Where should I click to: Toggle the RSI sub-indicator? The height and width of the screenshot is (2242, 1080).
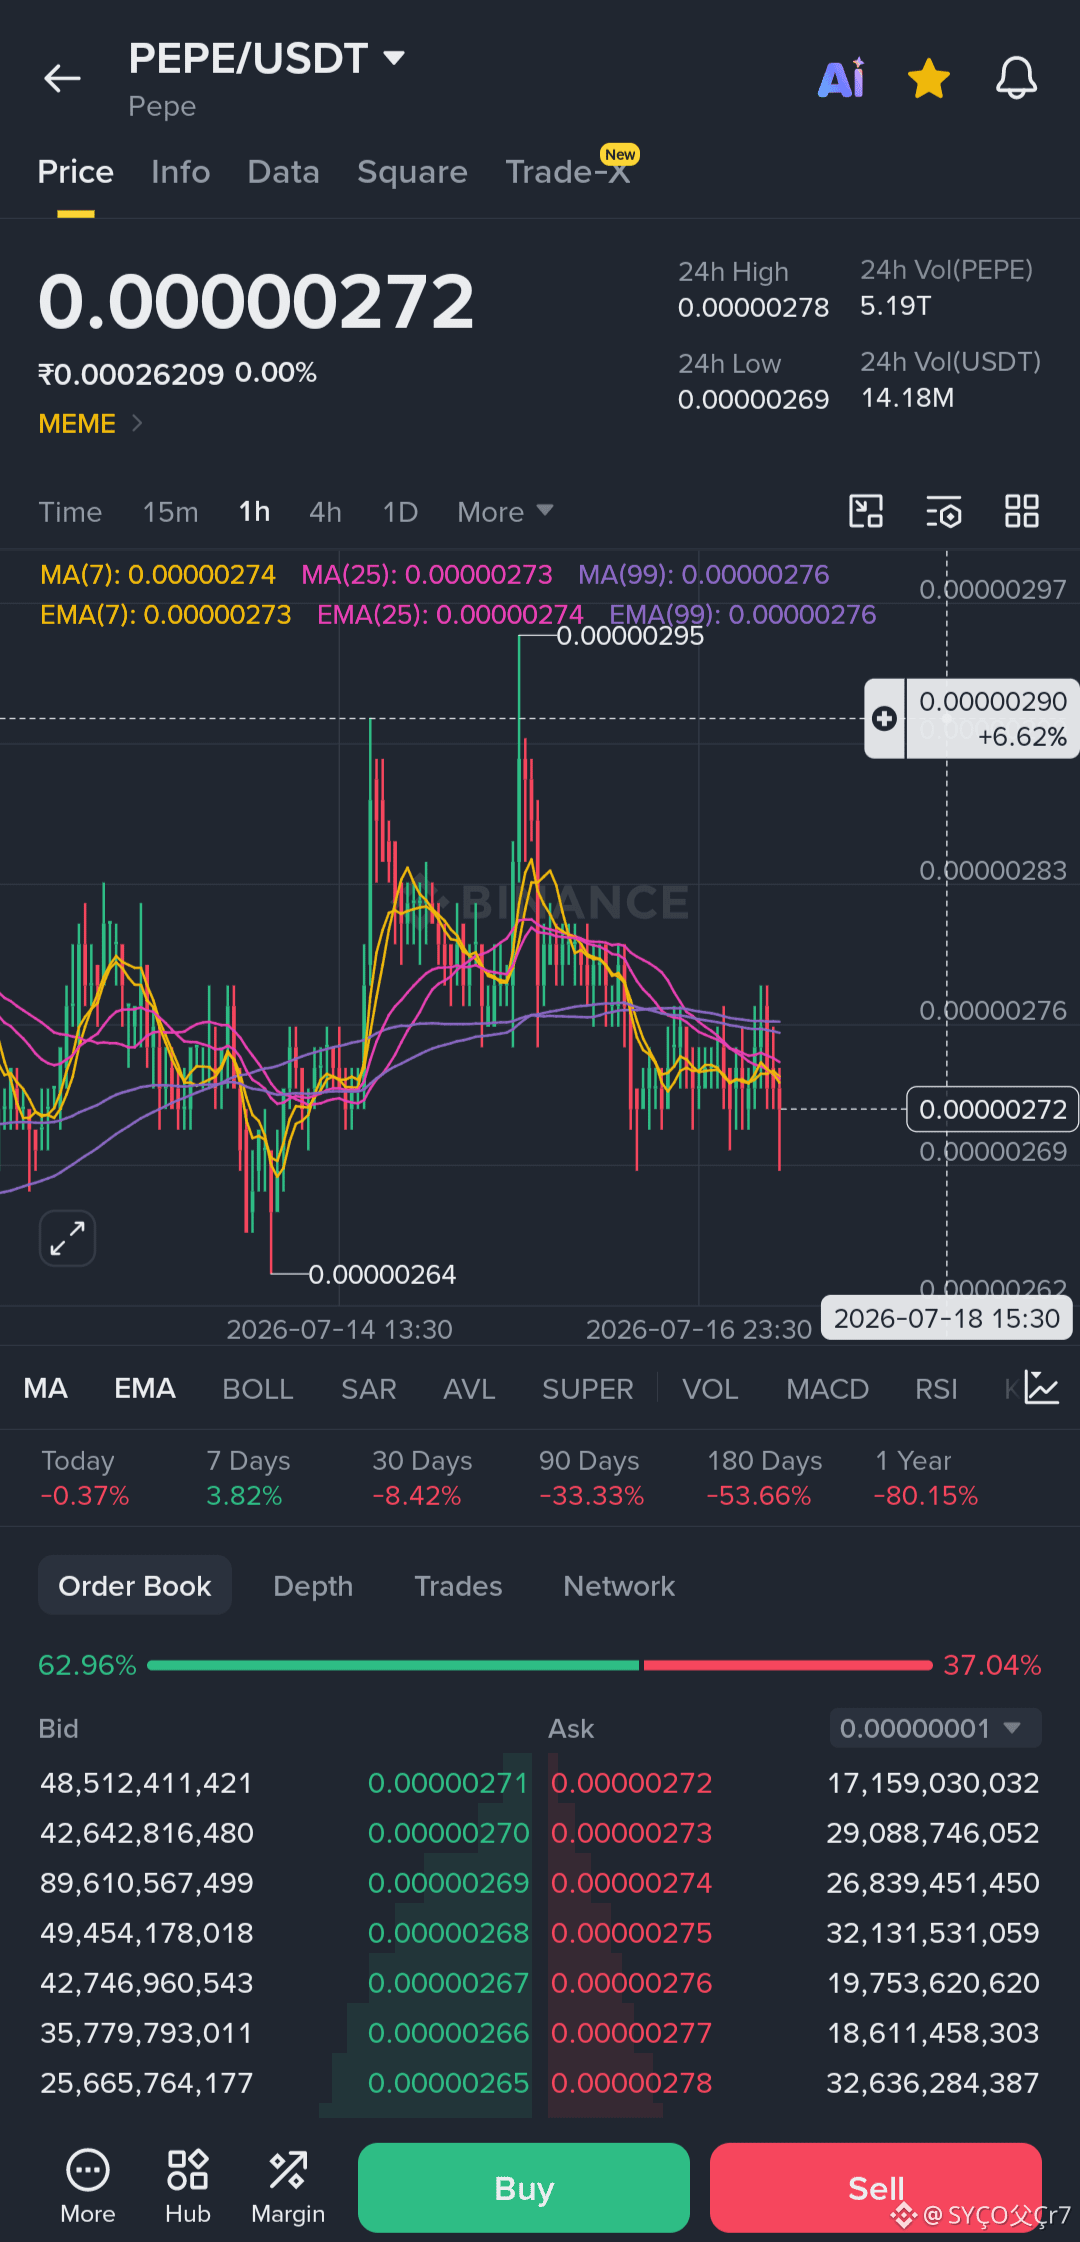936,1388
